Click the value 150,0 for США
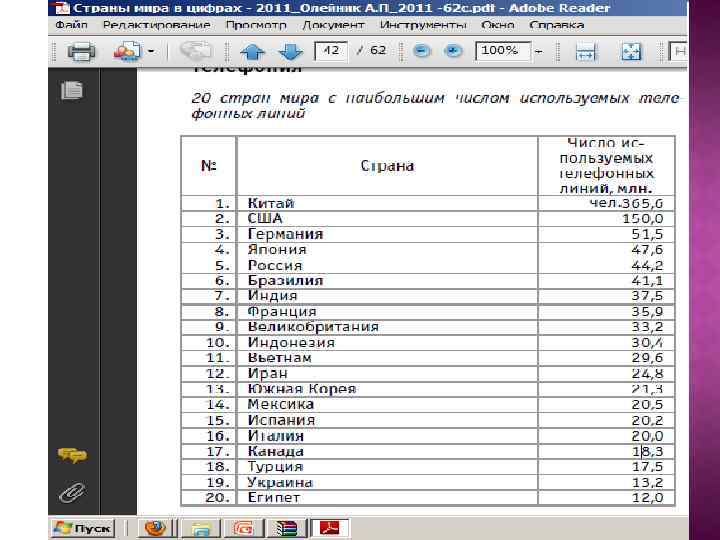 (x=642, y=219)
